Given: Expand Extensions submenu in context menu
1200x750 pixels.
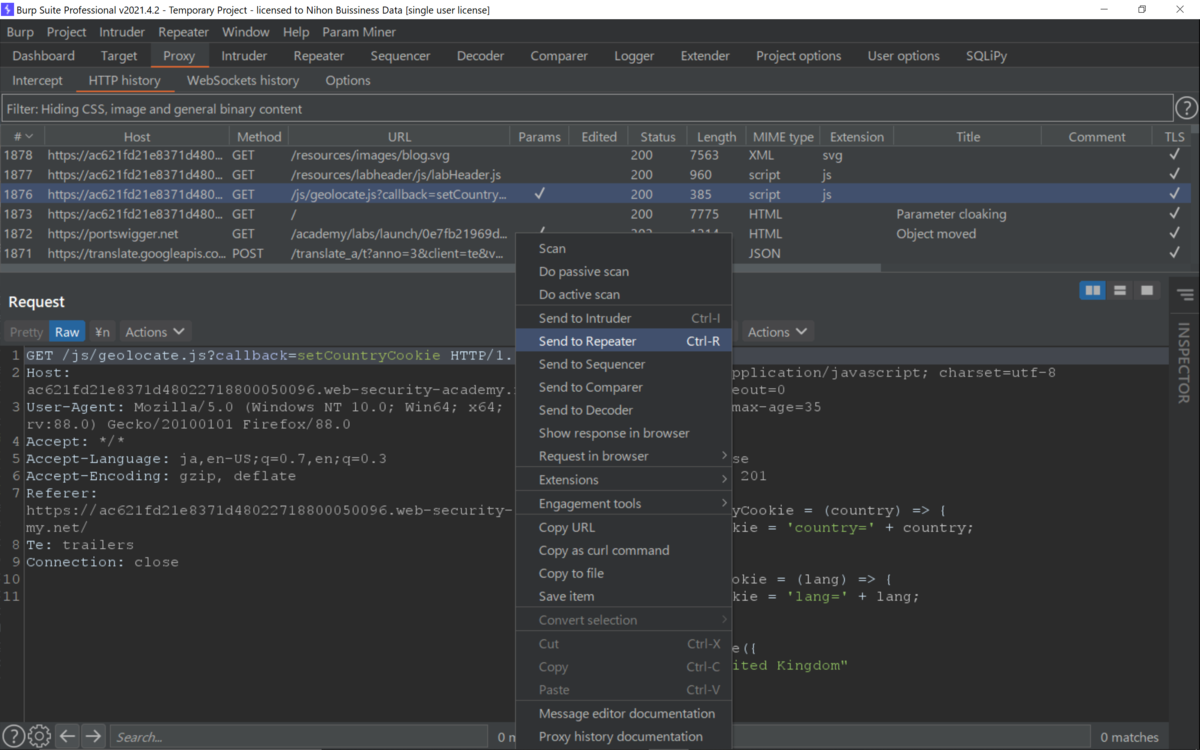Looking at the screenshot, I should pos(623,480).
